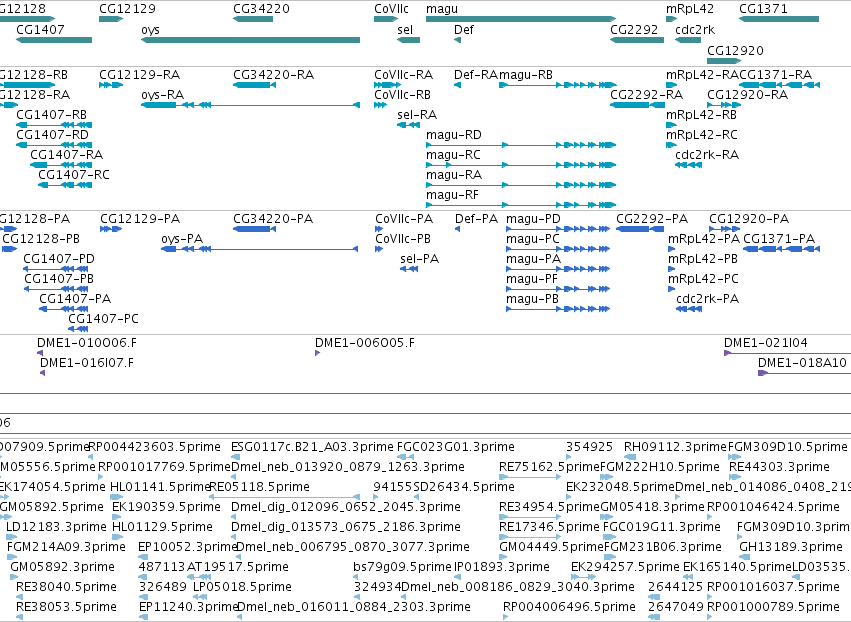The width and height of the screenshot is (851, 622).
Task: Select transcript CG1371-RA
Action: click(779, 85)
